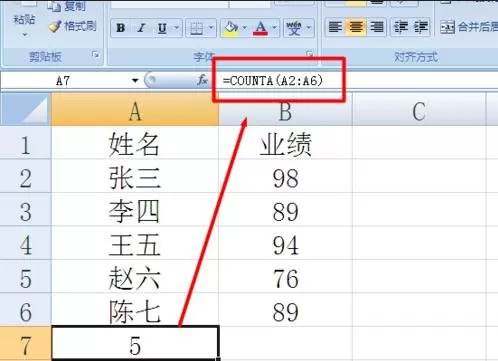Click the cell borders icon
498x361 pixels.
click(197, 28)
